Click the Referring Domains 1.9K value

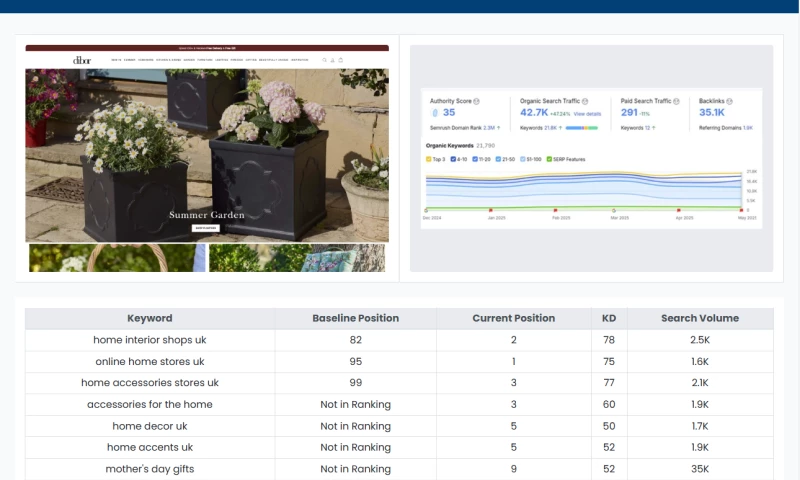[x=748, y=128]
